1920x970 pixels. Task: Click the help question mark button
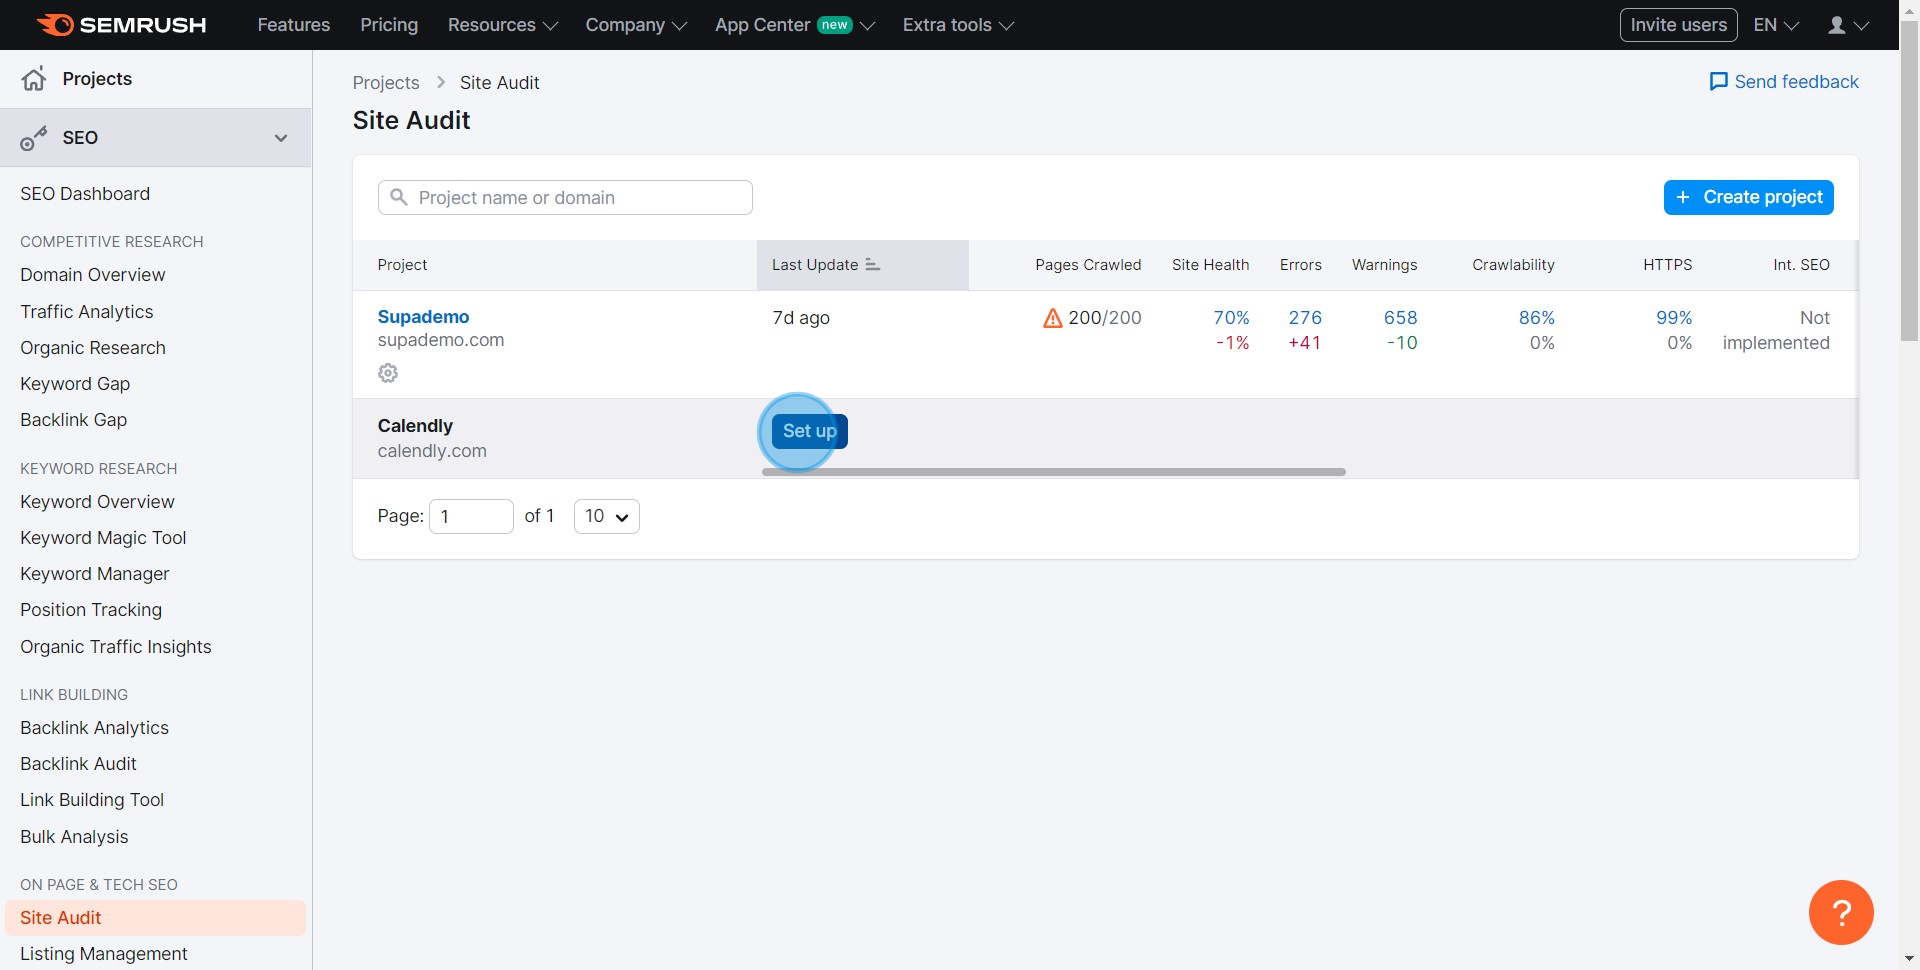click(1841, 912)
